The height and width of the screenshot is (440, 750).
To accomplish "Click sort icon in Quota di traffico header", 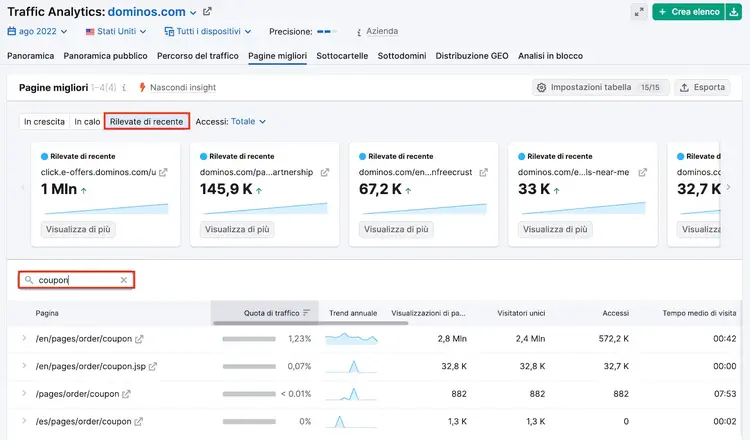I will (307, 313).
